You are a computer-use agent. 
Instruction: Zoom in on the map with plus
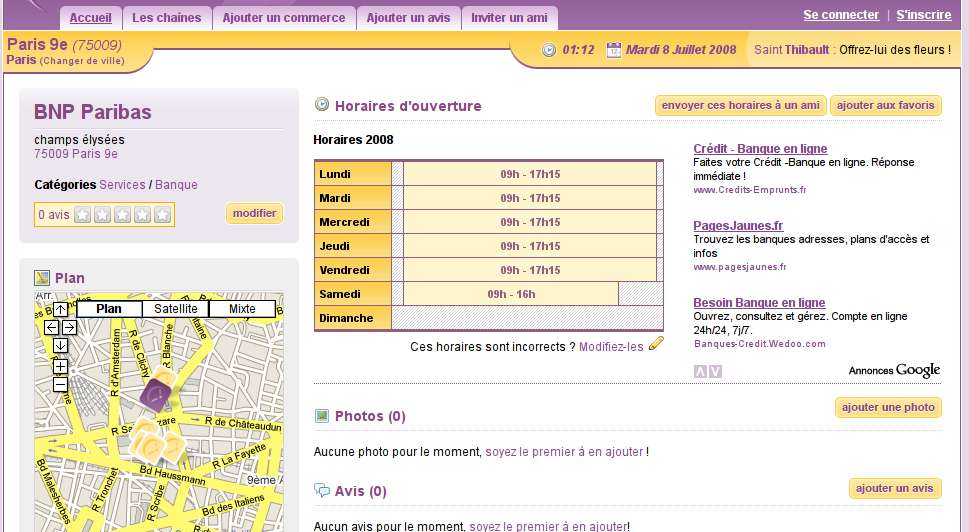[61, 366]
